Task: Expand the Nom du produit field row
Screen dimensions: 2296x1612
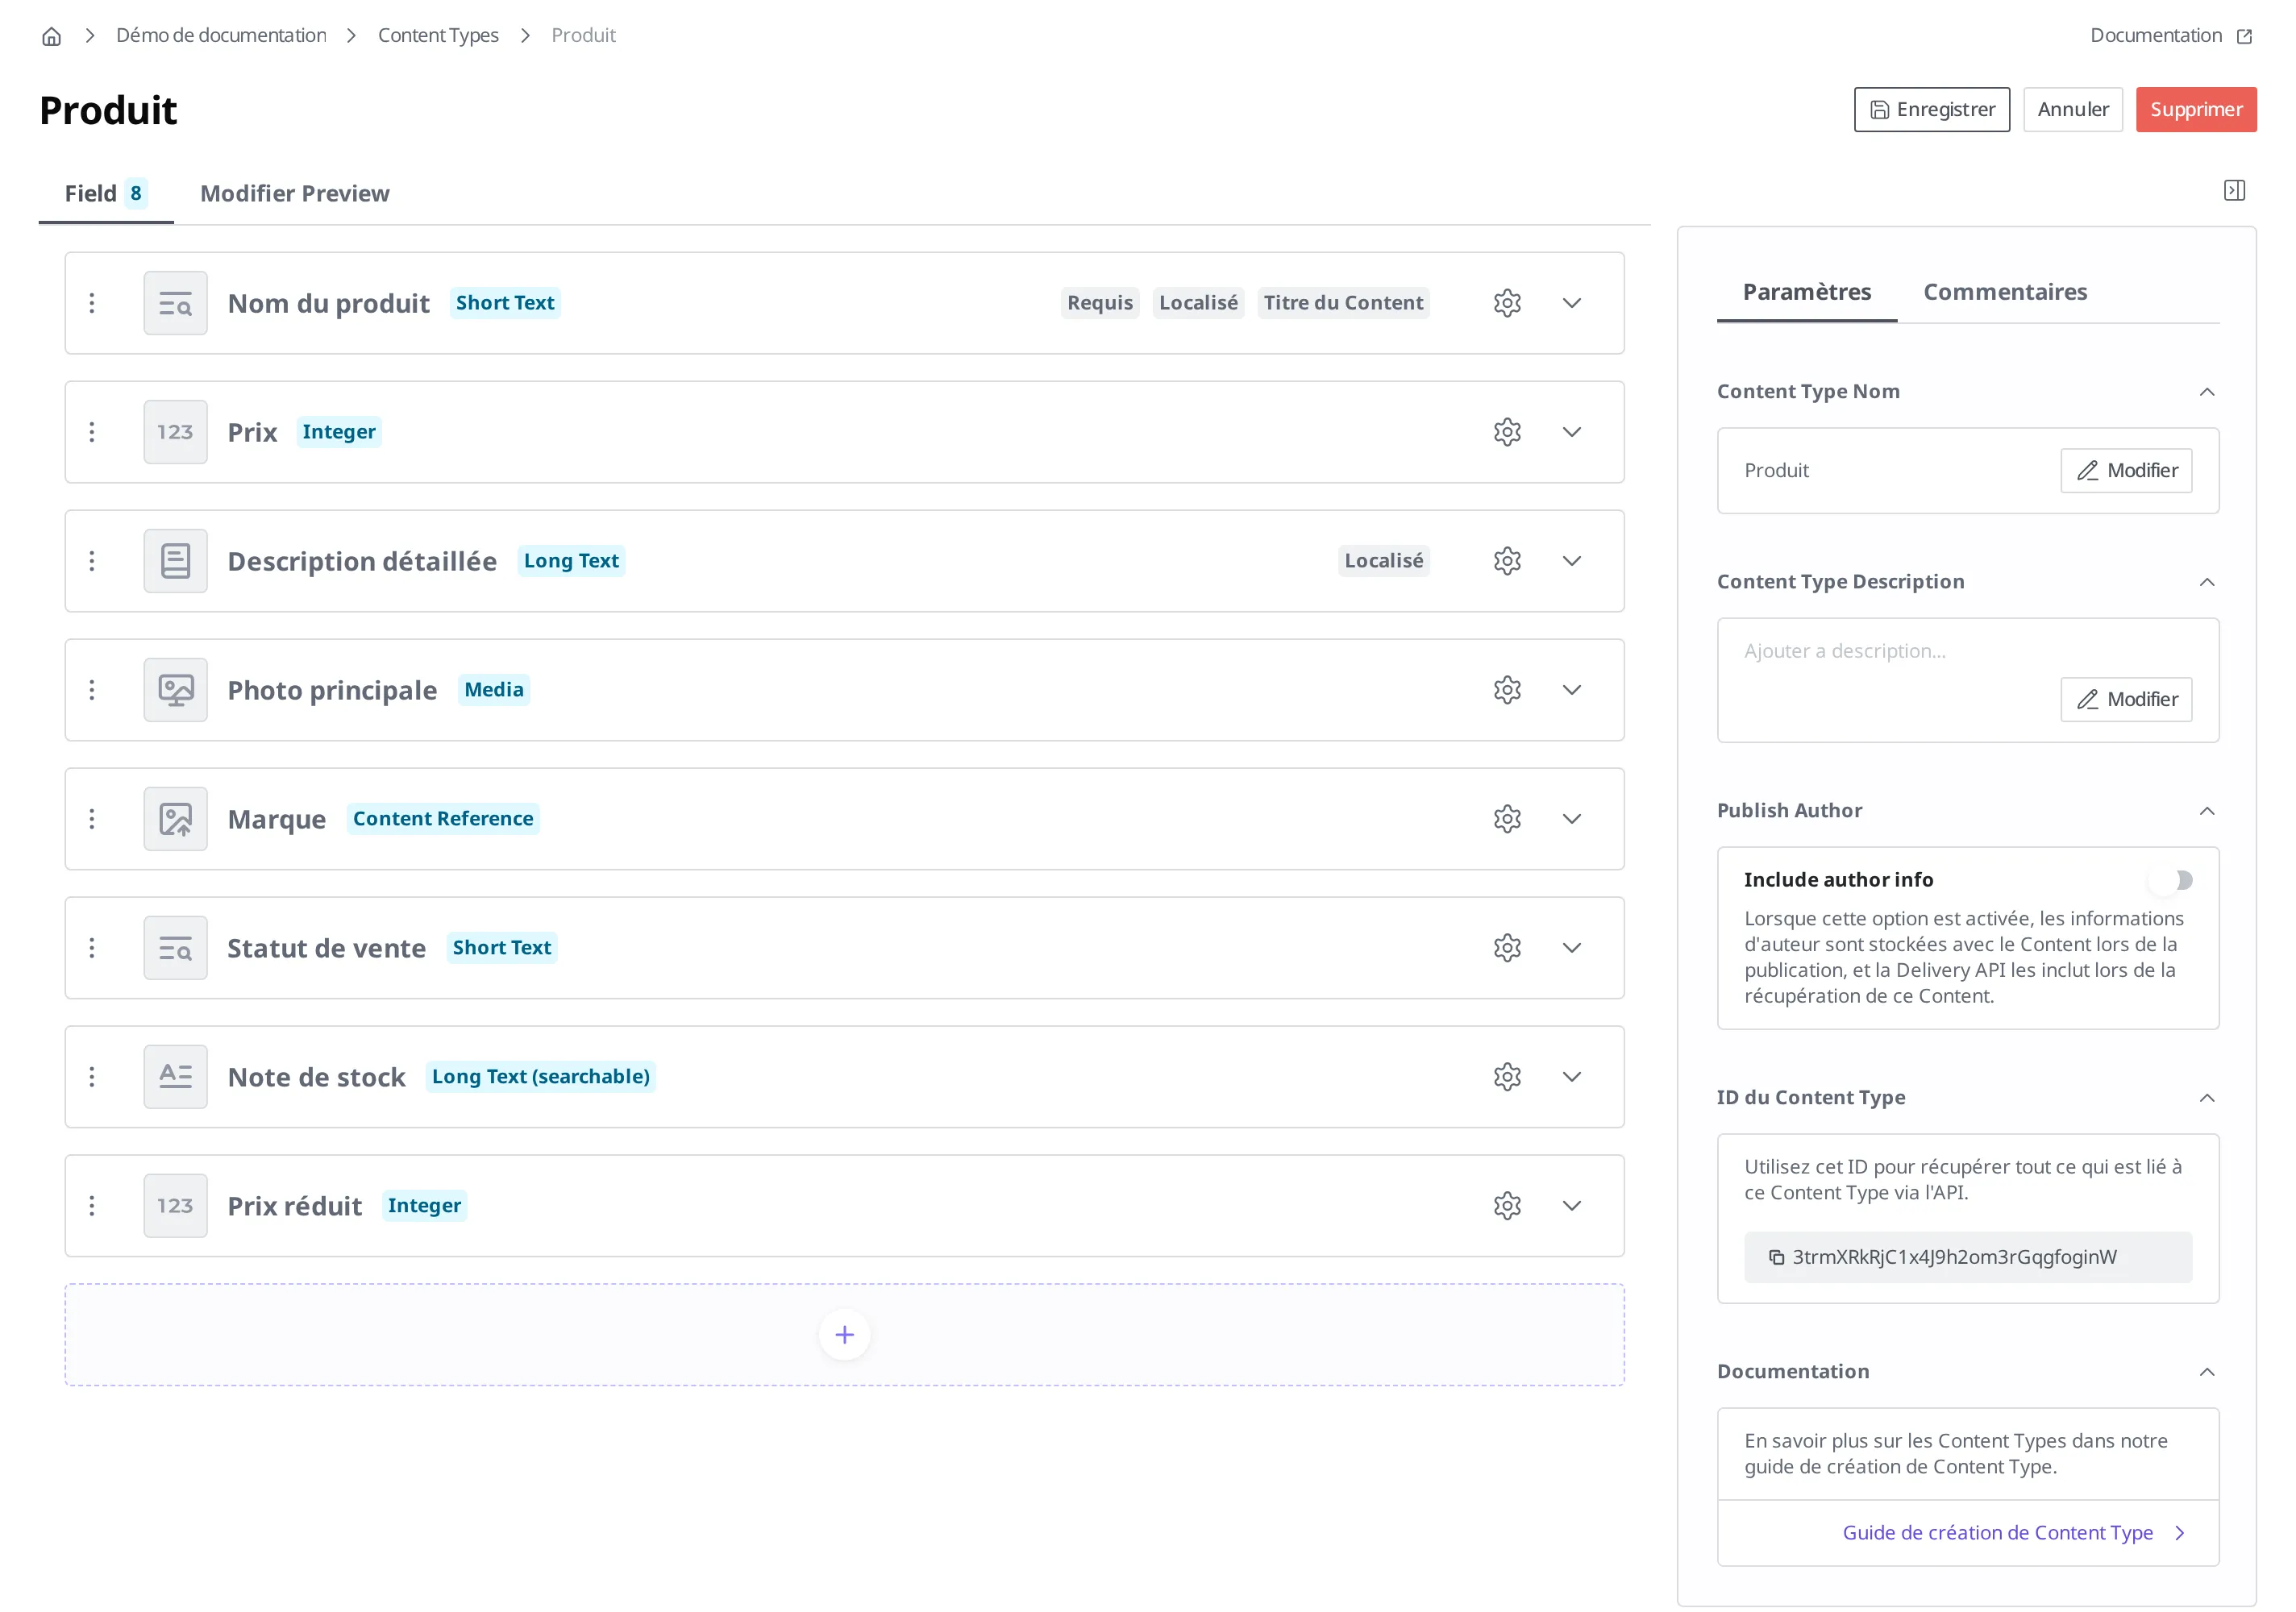Action: pyautogui.click(x=1572, y=303)
